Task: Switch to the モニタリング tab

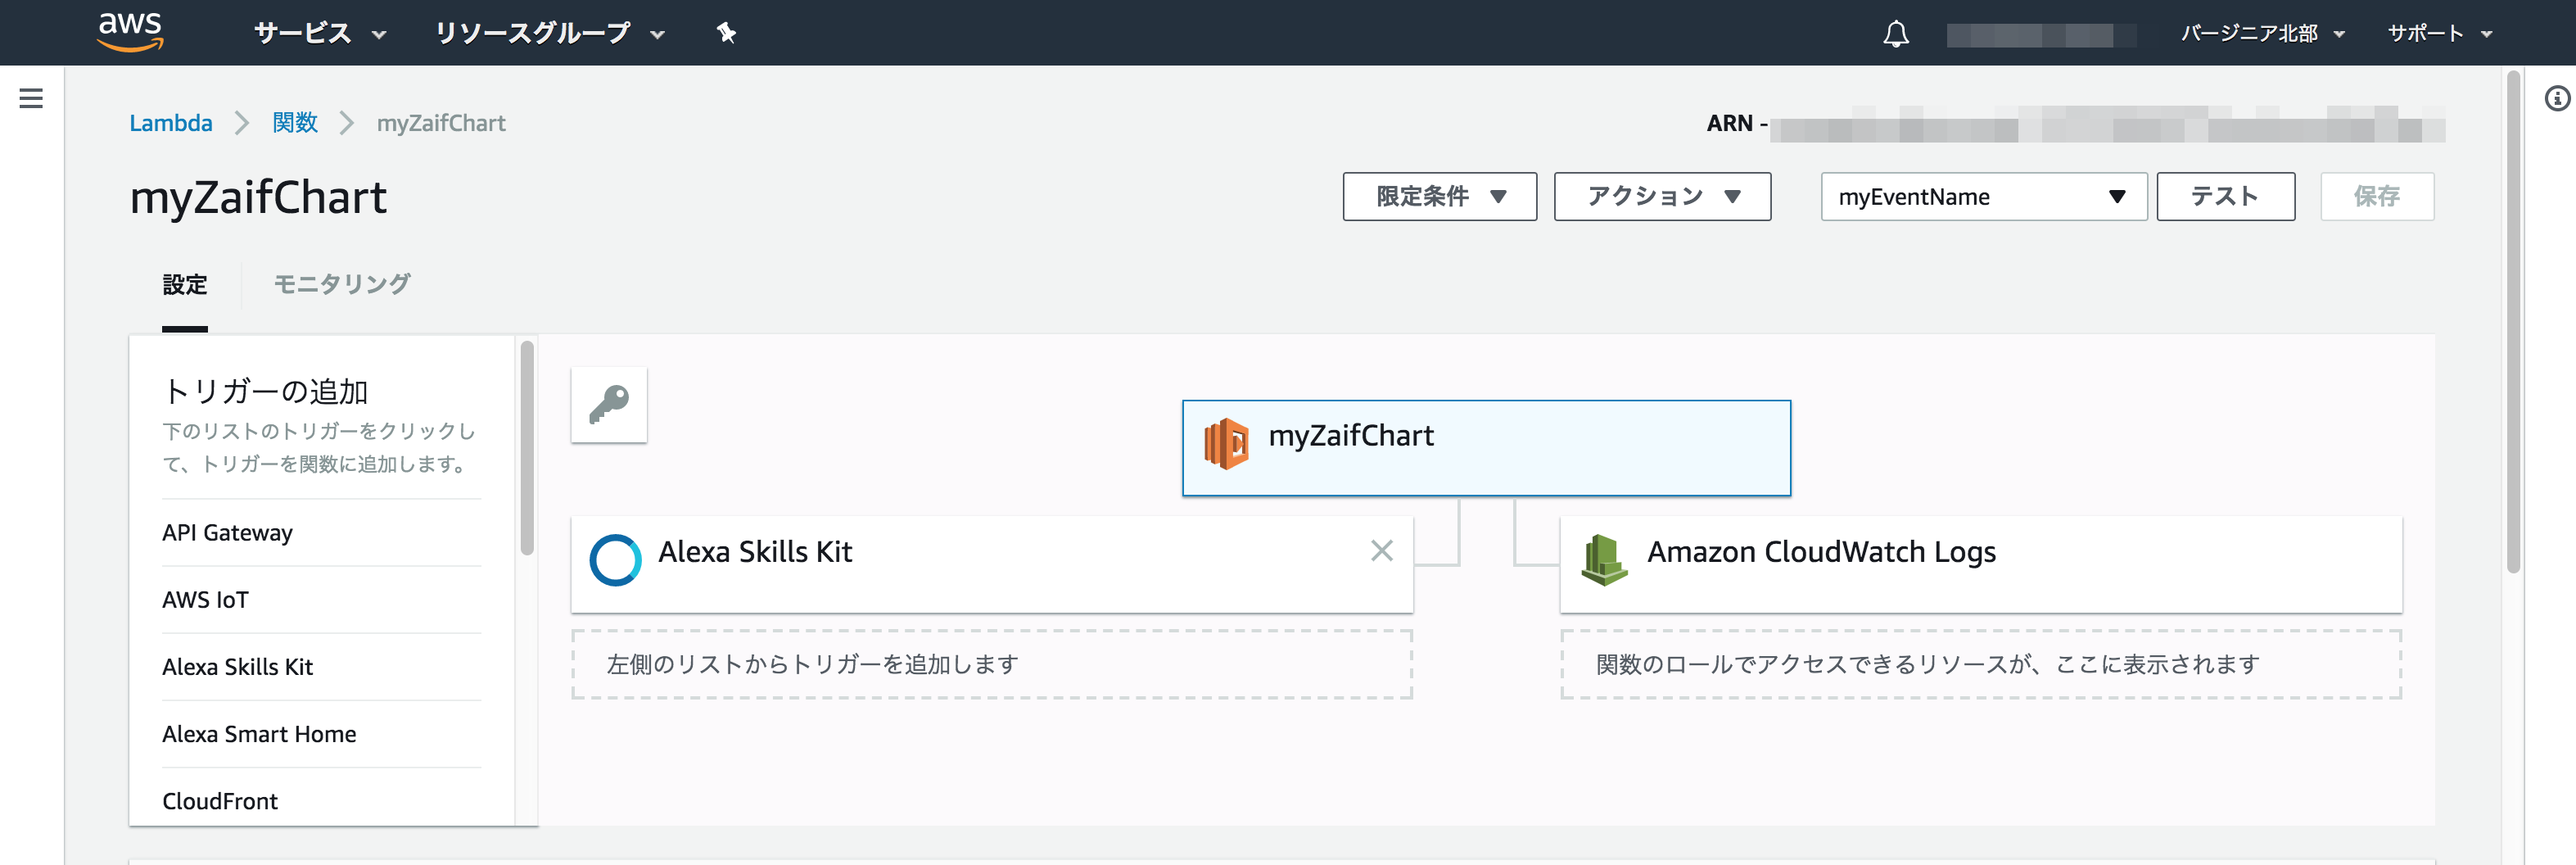Action: pyautogui.click(x=342, y=284)
